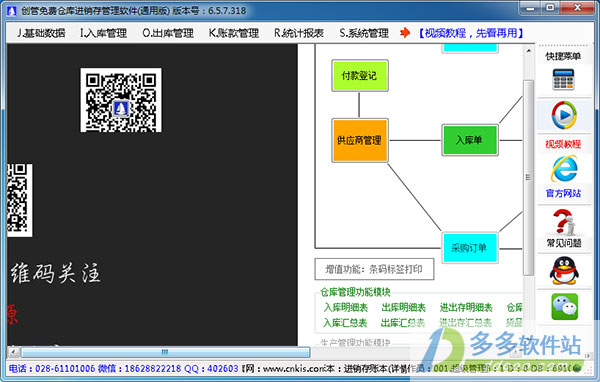Click the application logo in the title bar

click(11, 11)
